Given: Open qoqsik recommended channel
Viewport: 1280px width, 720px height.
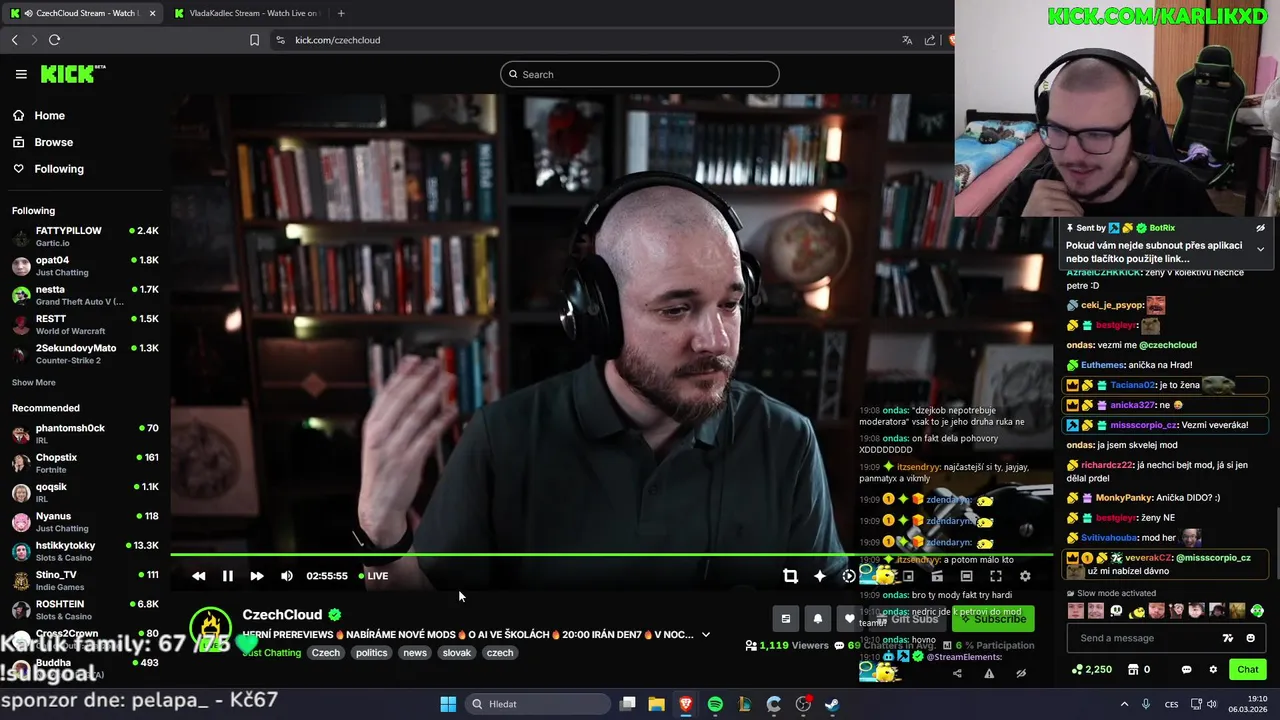Looking at the screenshot, I should [85, 493].
